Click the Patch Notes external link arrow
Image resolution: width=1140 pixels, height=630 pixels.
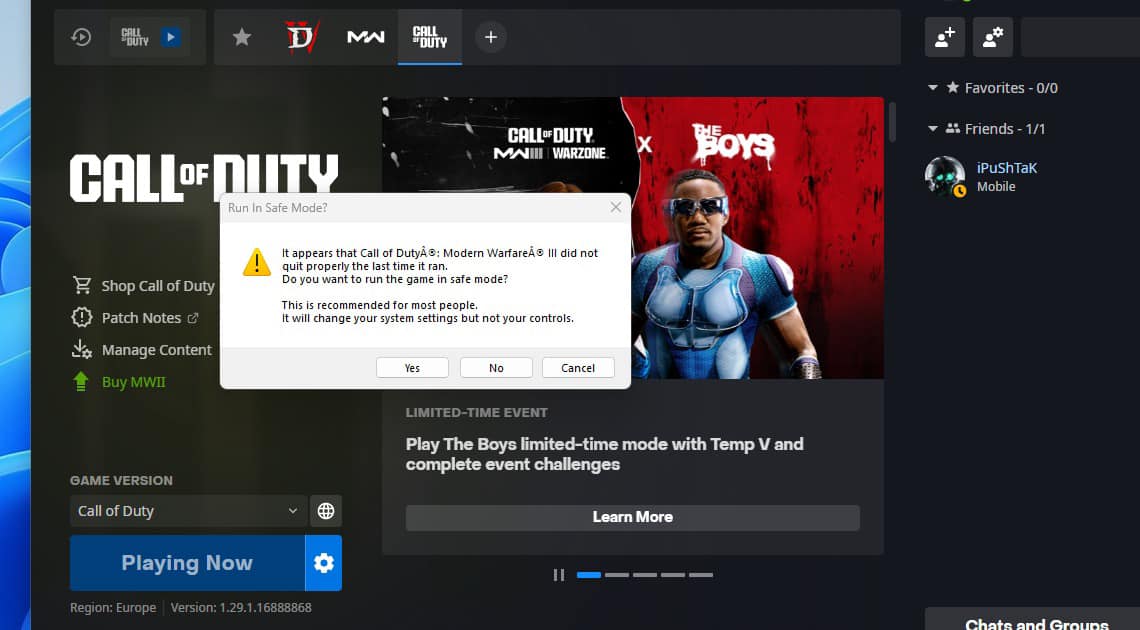click(x=193, y=318)
